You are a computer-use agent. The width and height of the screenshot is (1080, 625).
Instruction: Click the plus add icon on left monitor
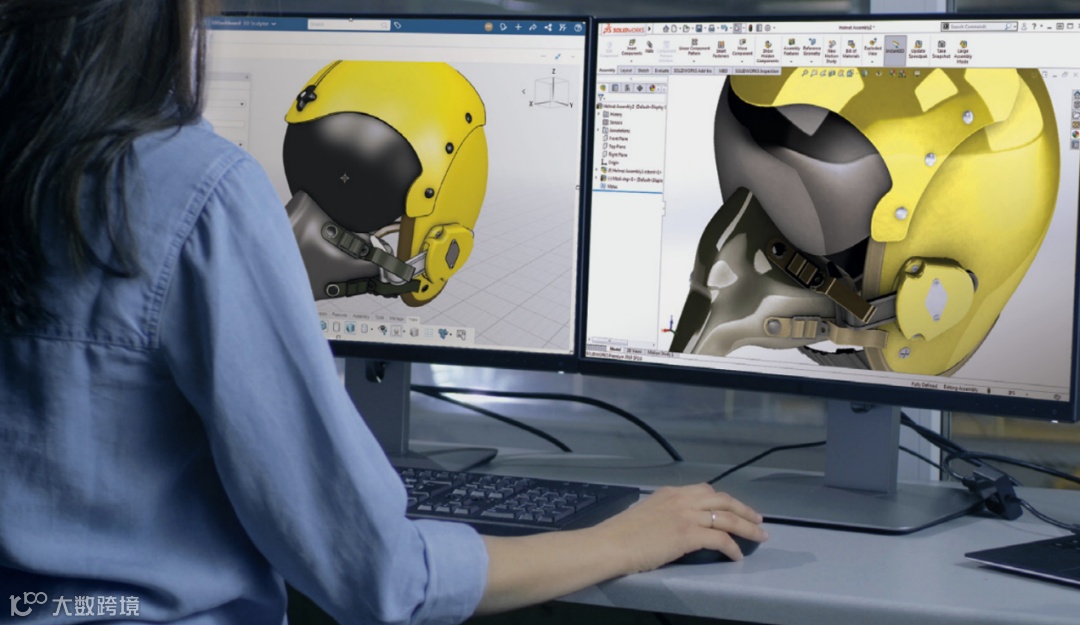tap(518, 27)
